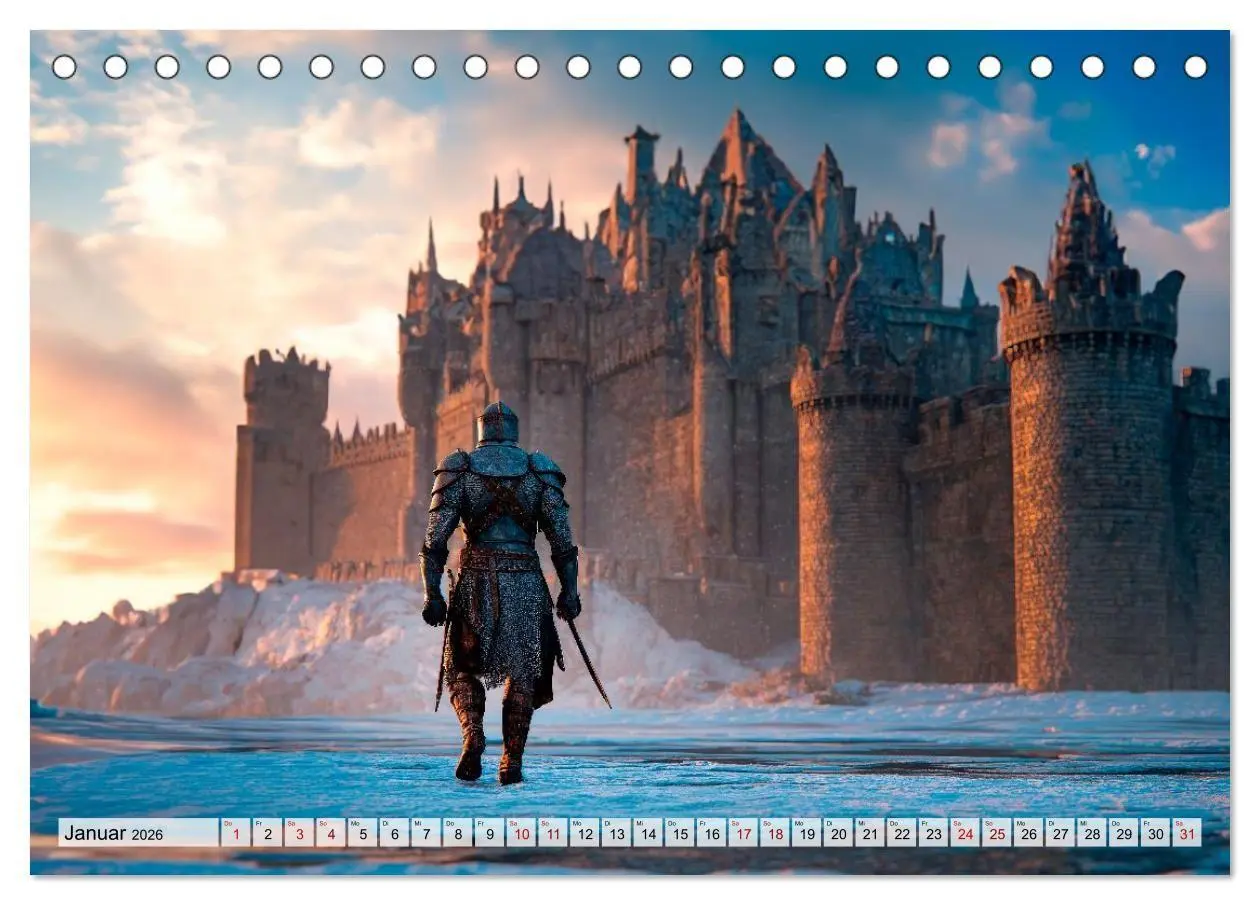
Task: Select the red date 18 cell
Action: [x=774, y=833]
